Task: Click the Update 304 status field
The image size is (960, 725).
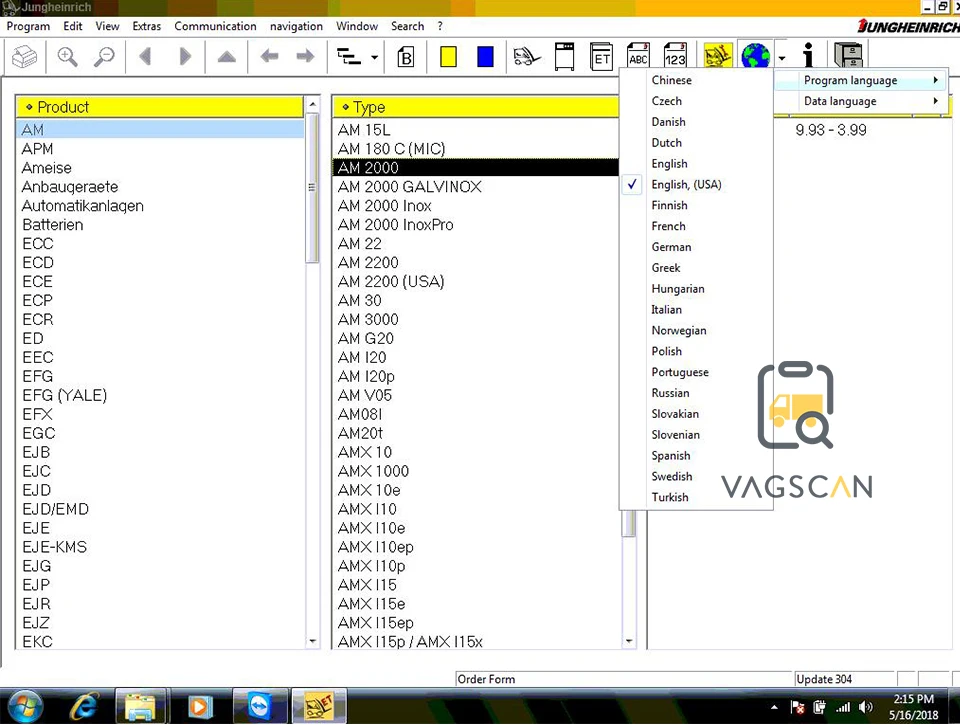Action: pos(844,679)
